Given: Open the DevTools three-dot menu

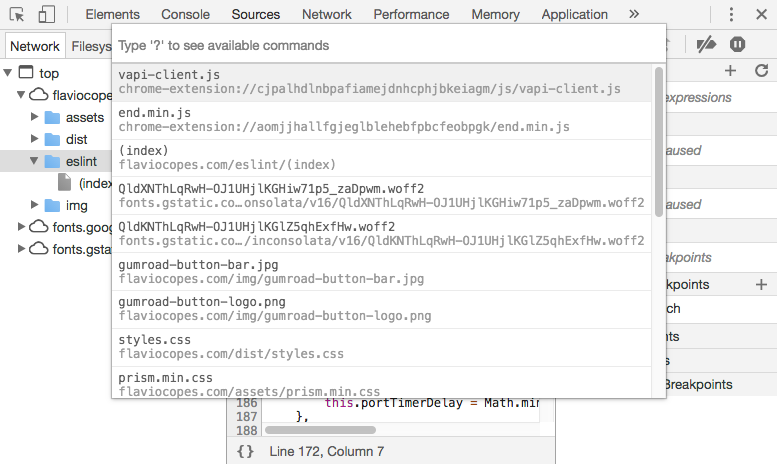Looking at the screenshot, I should pos(731,14).
